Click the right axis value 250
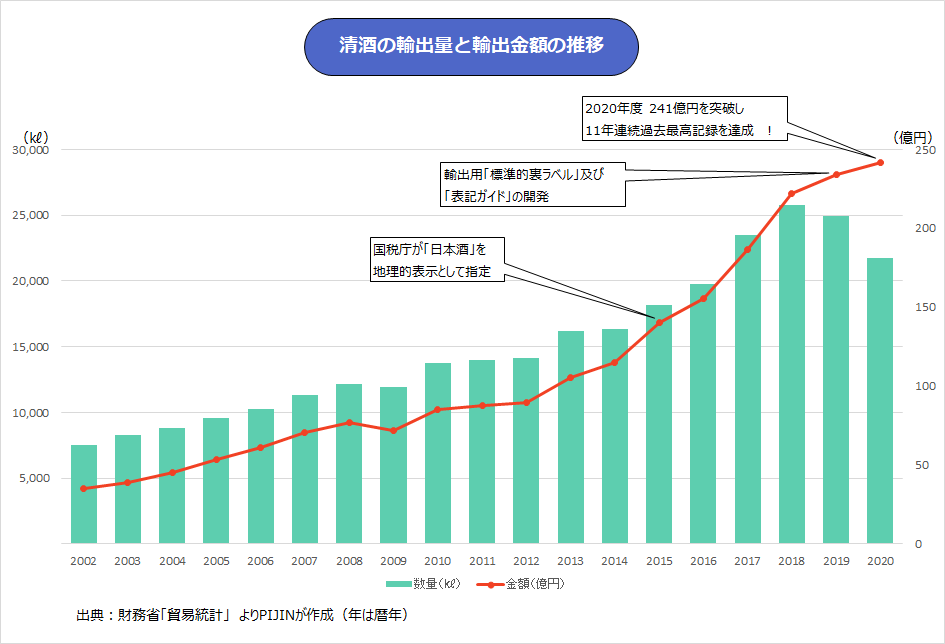945x644 pixels. tap(926, 150)
